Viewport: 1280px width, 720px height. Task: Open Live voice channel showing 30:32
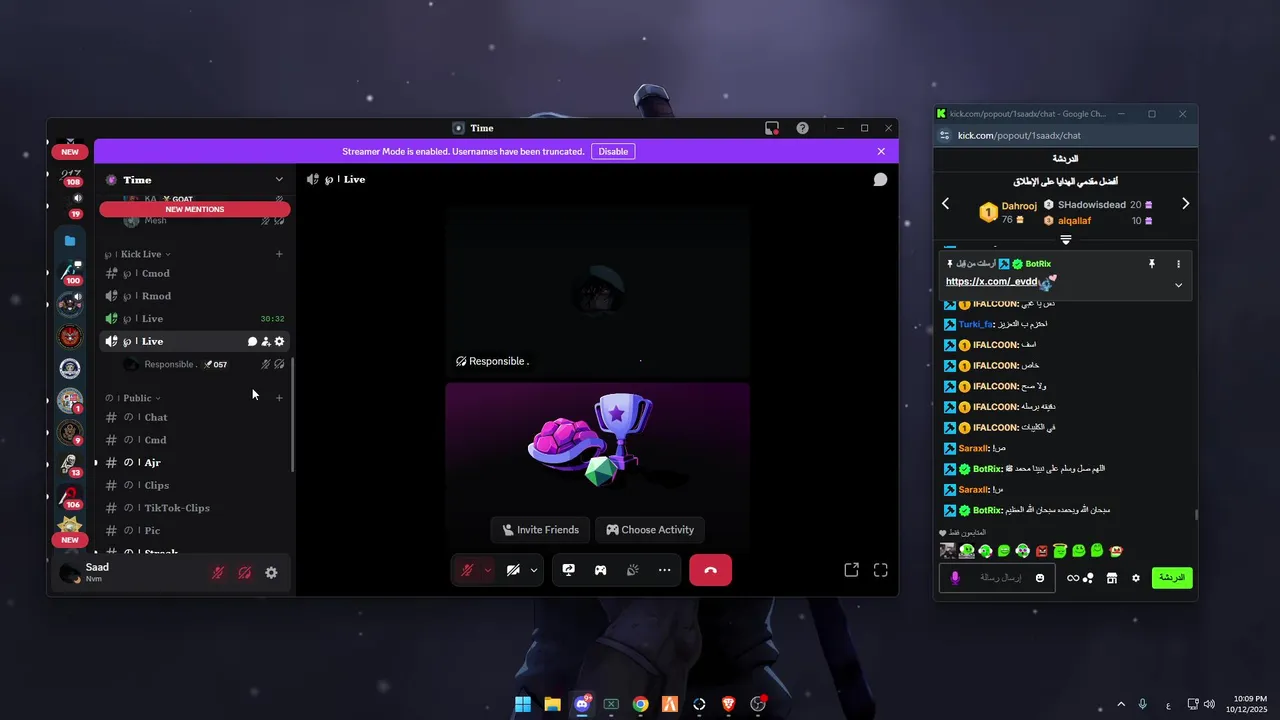[x=195, y=318]
